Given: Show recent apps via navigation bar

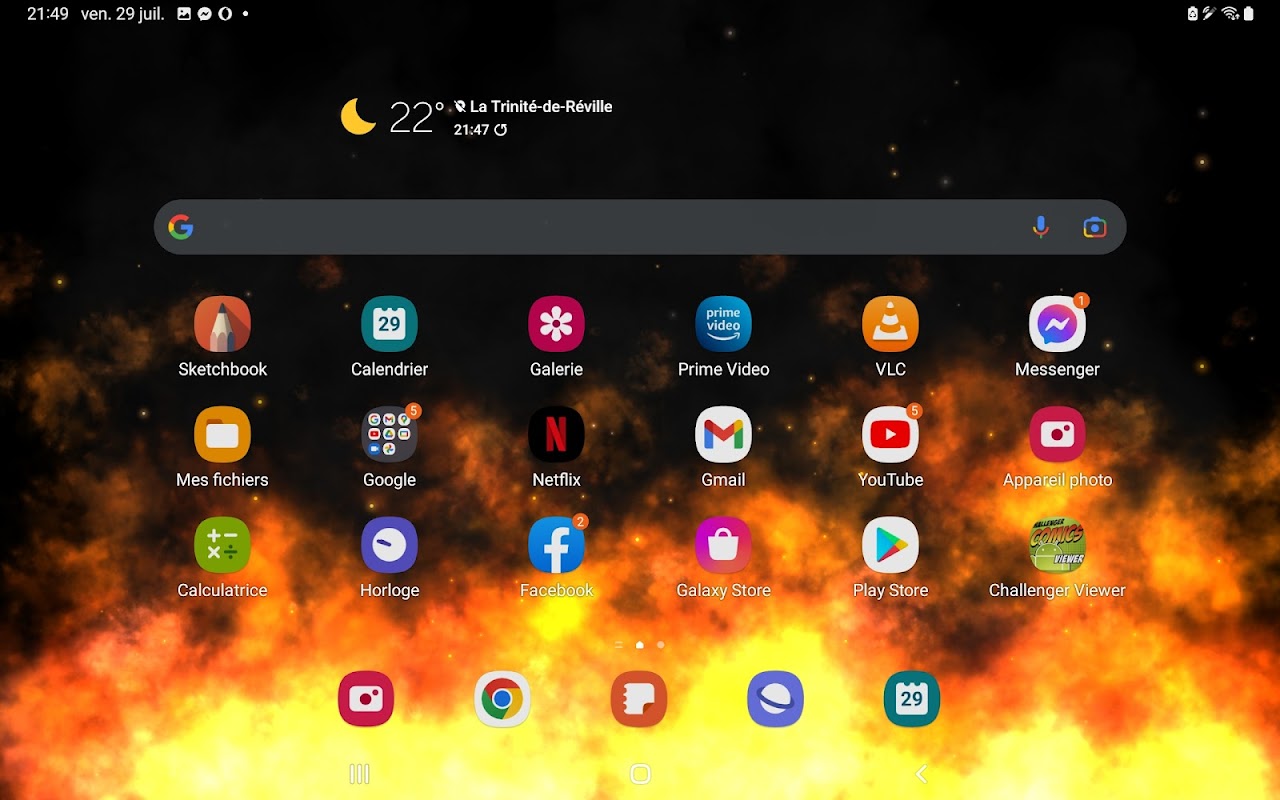Looking at the screenshot, I should pyautogui.click(x=359, y=774).
